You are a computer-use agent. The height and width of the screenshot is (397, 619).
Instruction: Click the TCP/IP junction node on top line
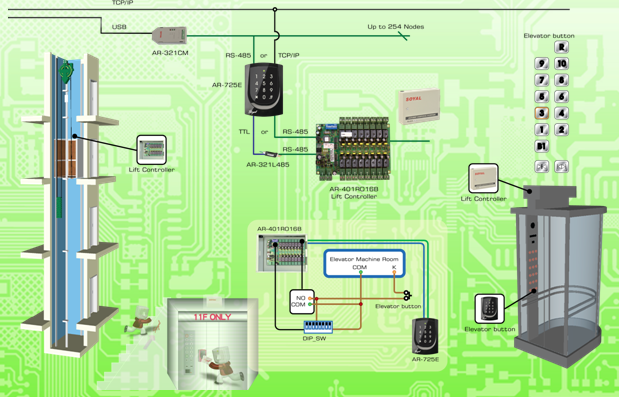275,9
